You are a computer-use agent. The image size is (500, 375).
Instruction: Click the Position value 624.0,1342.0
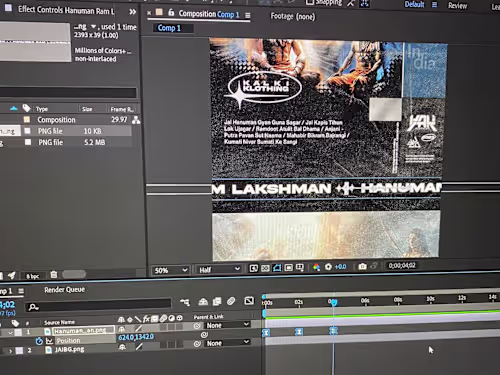(x=136, y=337)
